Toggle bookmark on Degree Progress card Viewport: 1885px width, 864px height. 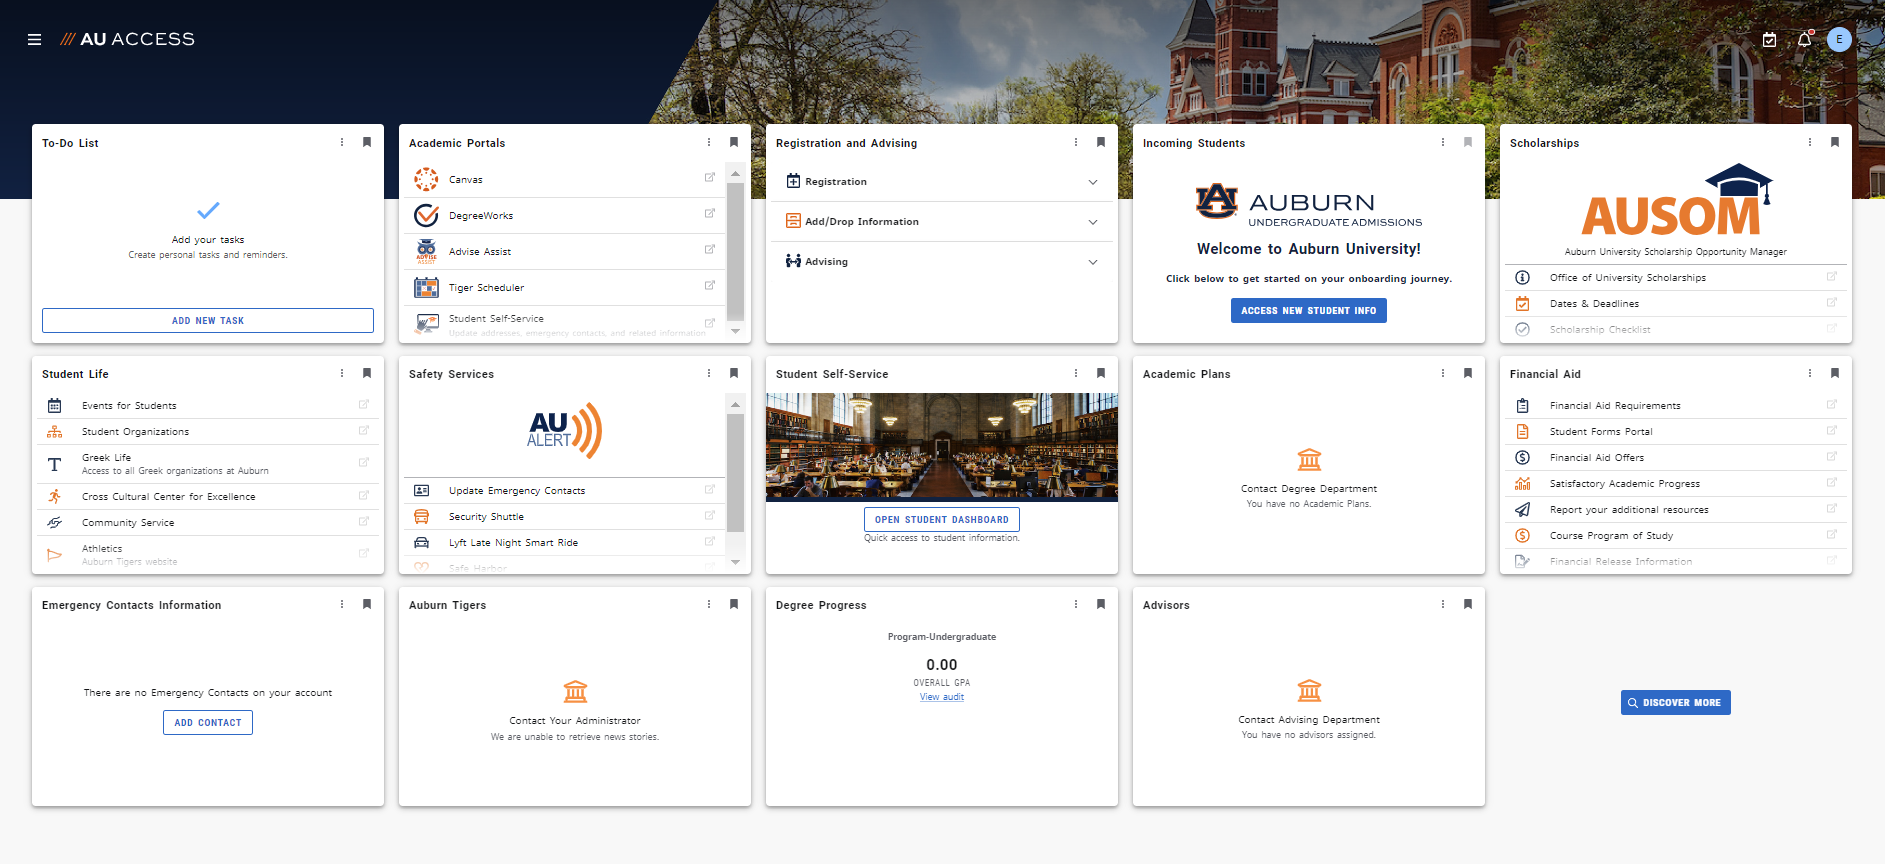[x=1101, y=605]
